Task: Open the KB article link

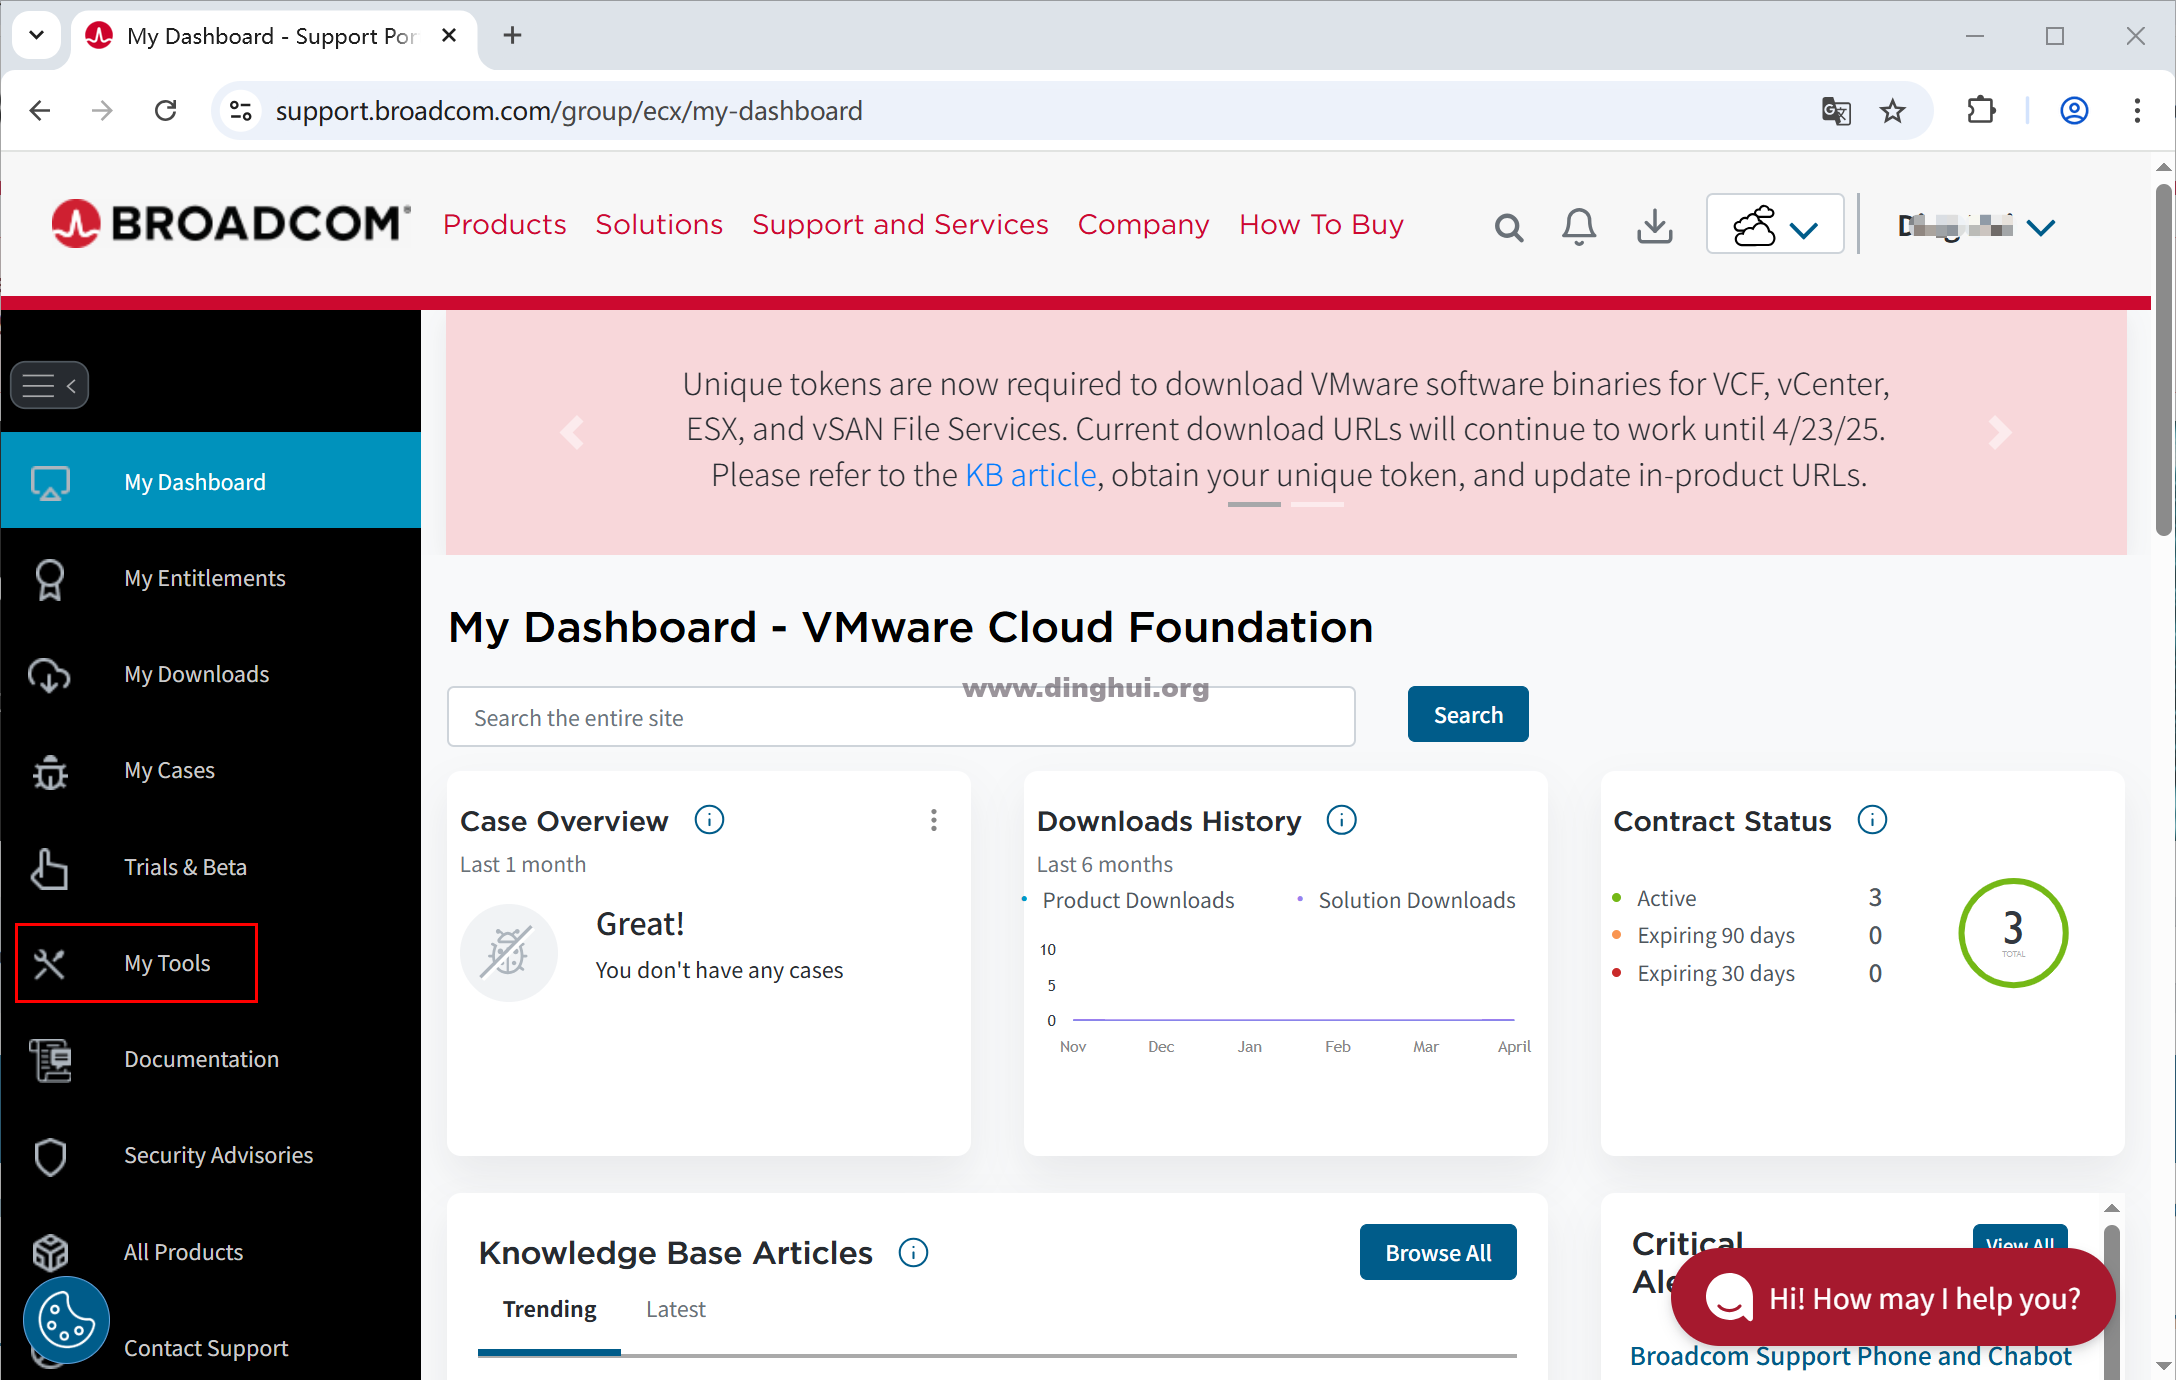Action: (x=1031, y=475)
